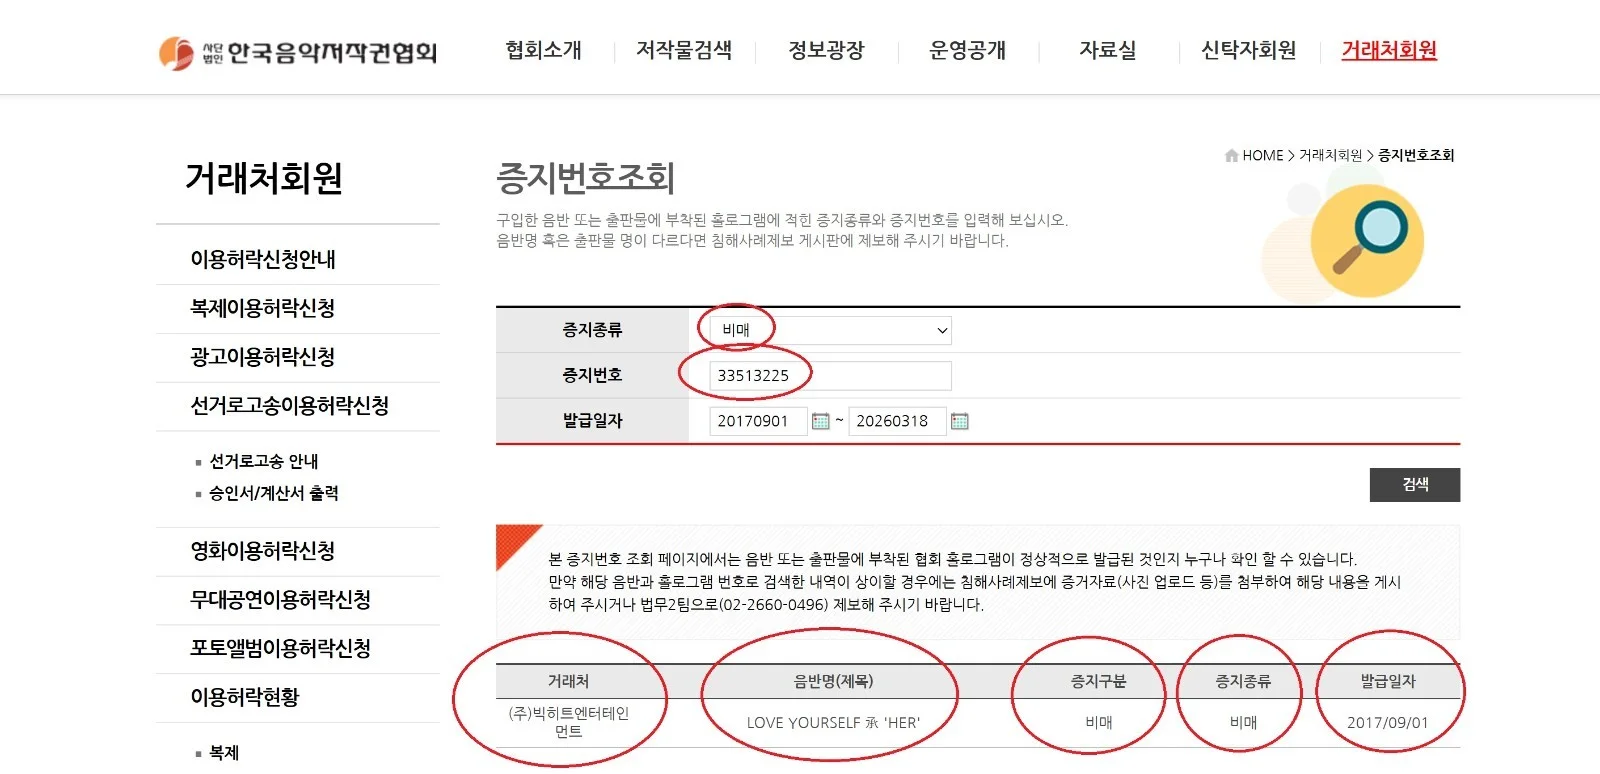This screenshot has width=1600, height=774.
Task: Go to 포토앨범이용허락신청 in the sidebar
Action: pos(281,649)
